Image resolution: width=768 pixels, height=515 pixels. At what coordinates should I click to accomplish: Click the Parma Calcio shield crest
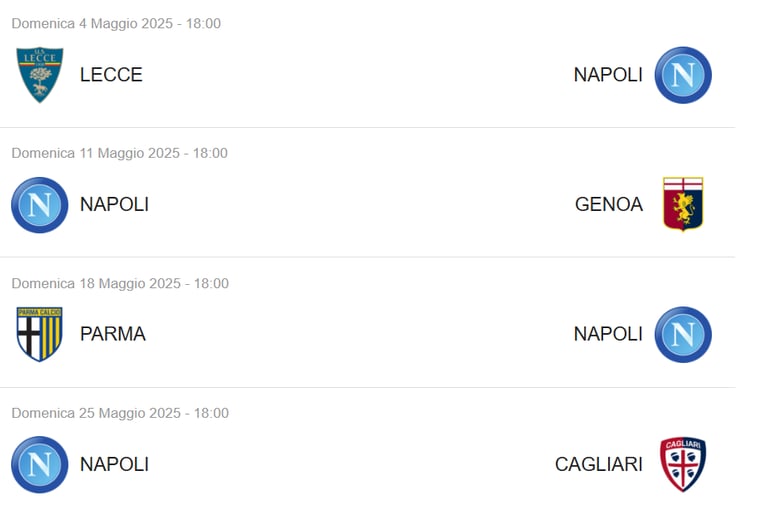(x=40, y=334)
